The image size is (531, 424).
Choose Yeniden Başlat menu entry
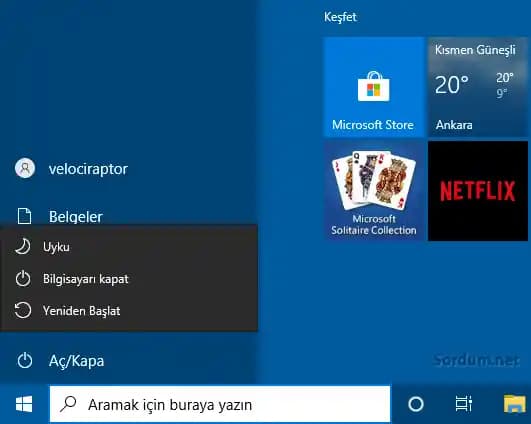(129, 311)
